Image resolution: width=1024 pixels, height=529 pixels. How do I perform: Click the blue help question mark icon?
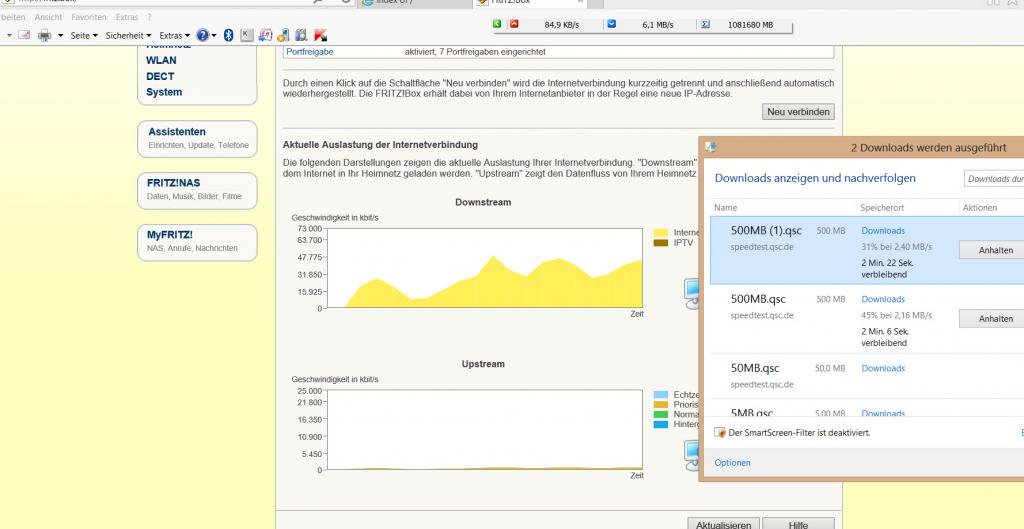202,35
